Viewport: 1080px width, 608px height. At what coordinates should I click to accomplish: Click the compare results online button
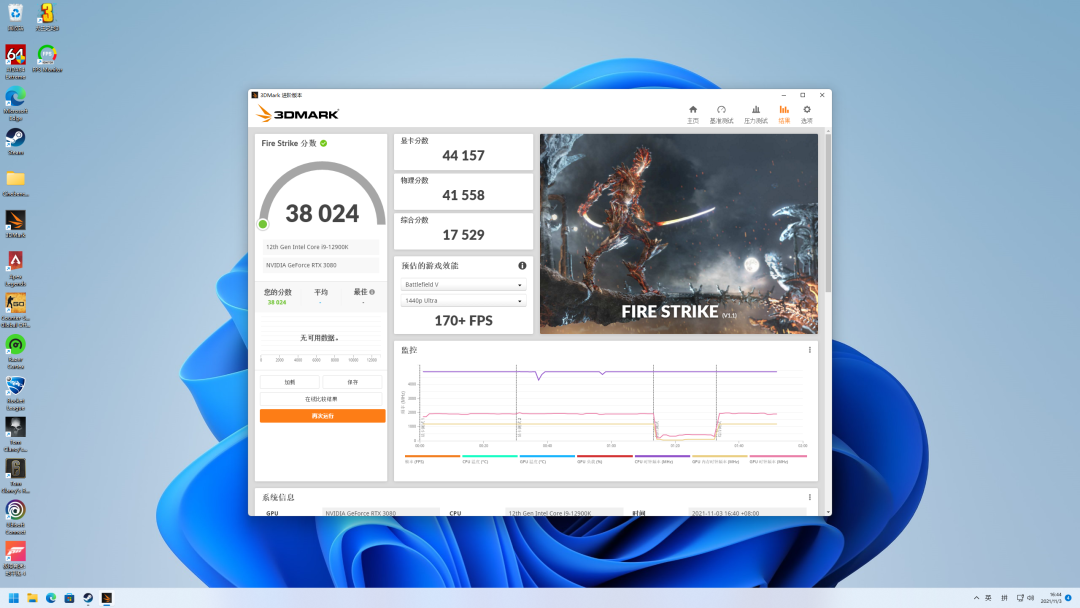(321, 399)
